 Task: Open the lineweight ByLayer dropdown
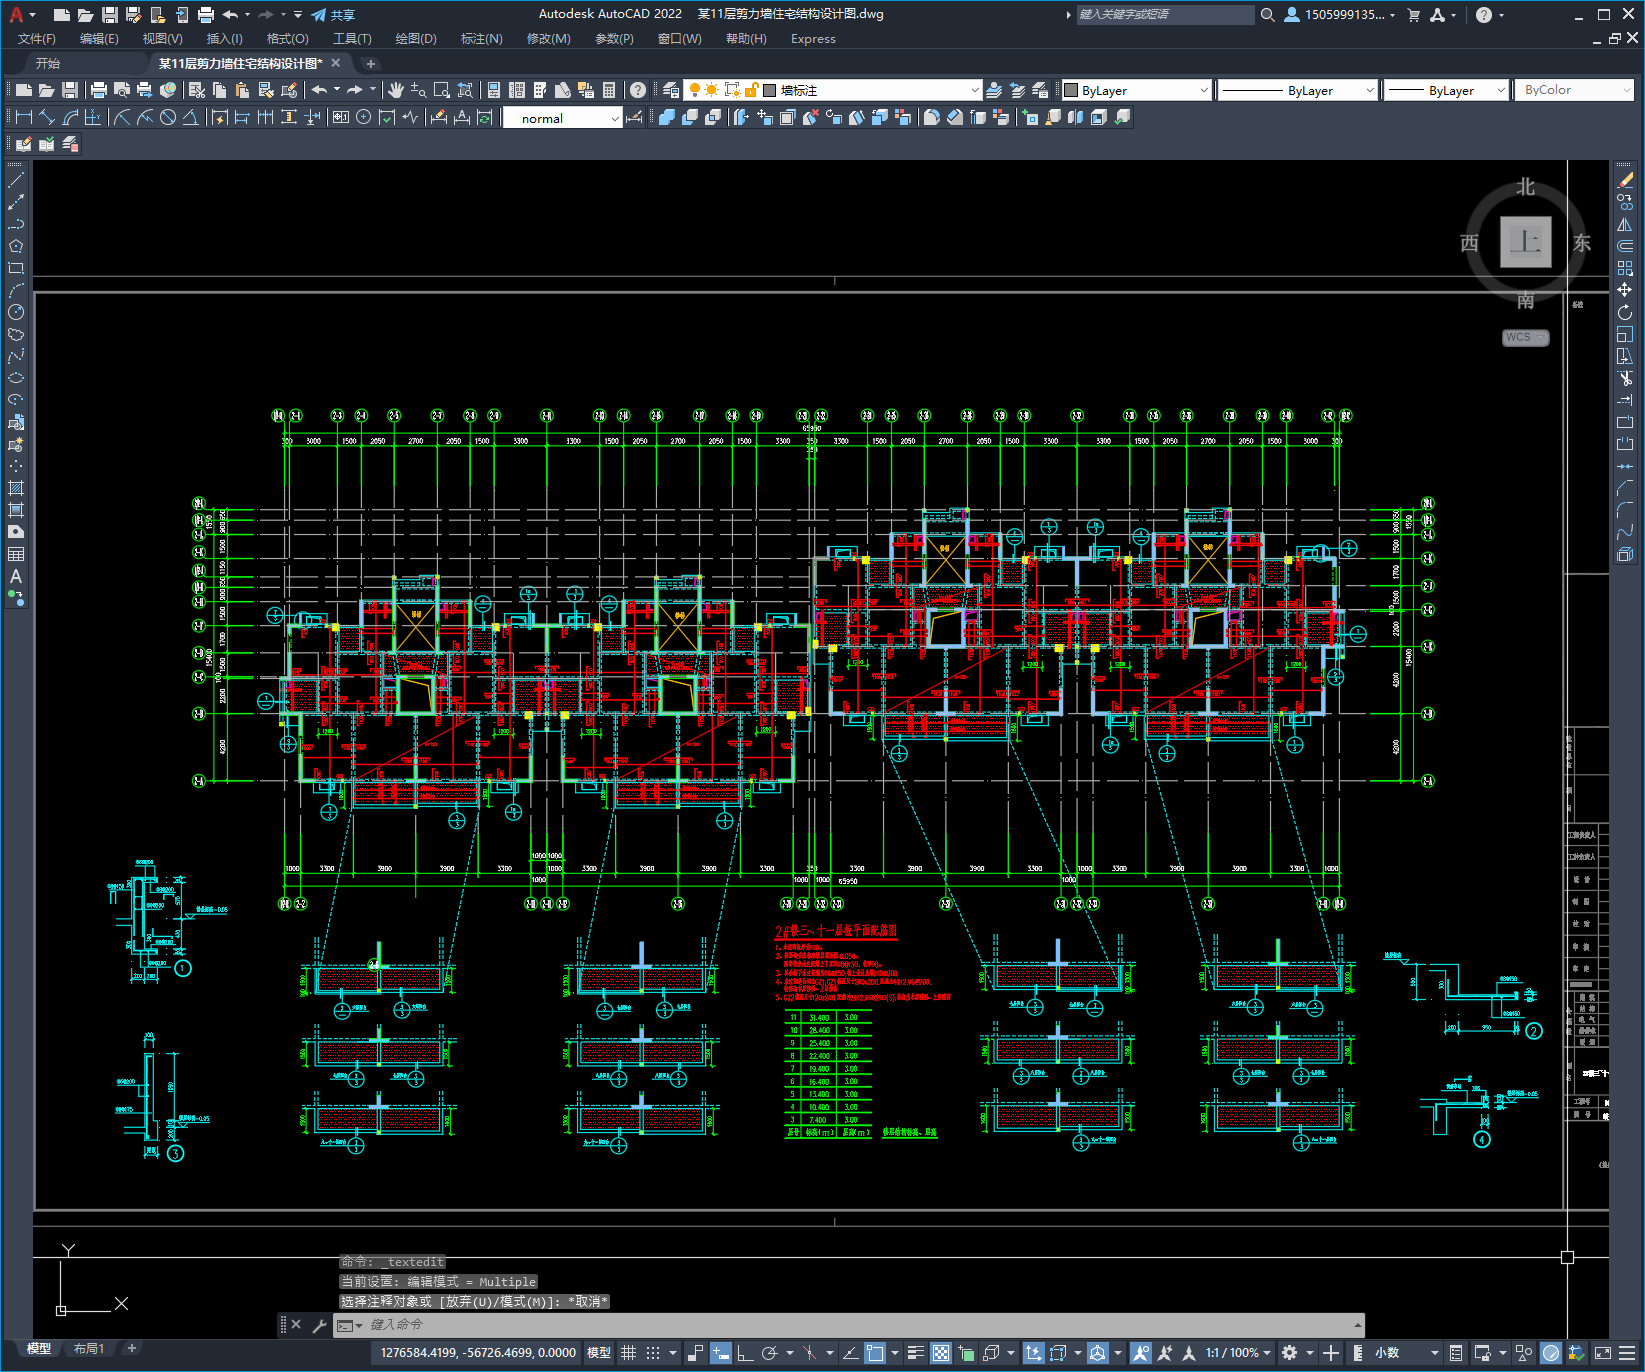(1445, 90)
